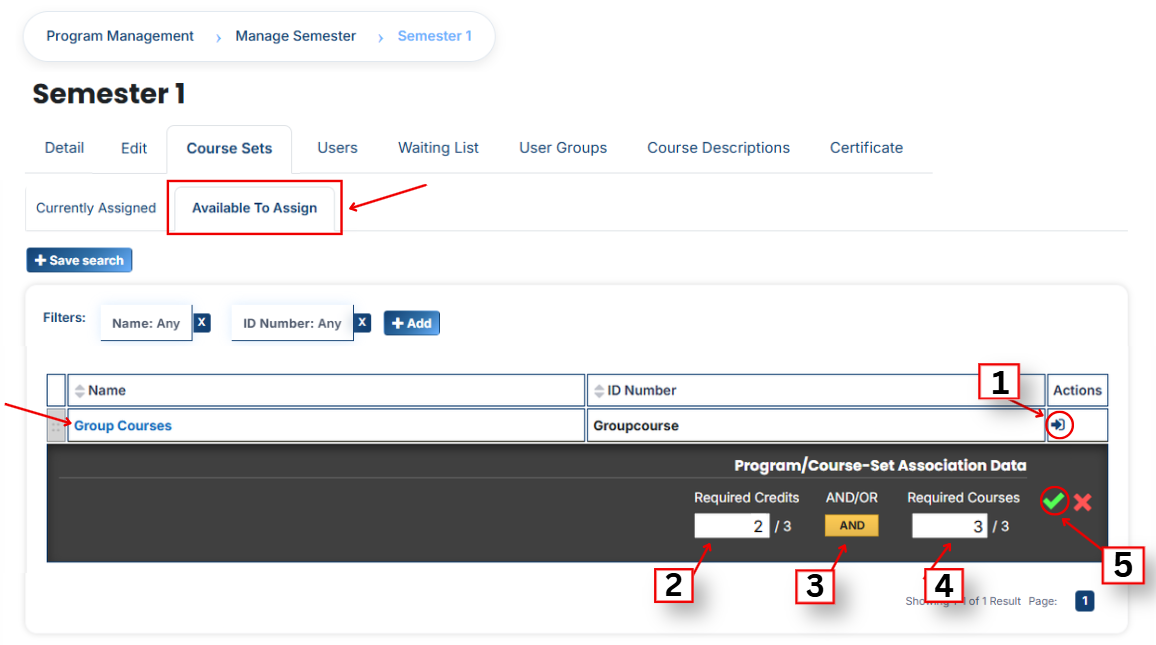Show Currently Assigned course sets
This screenshot has width=1156, height=645.
(x=96, y=208)
